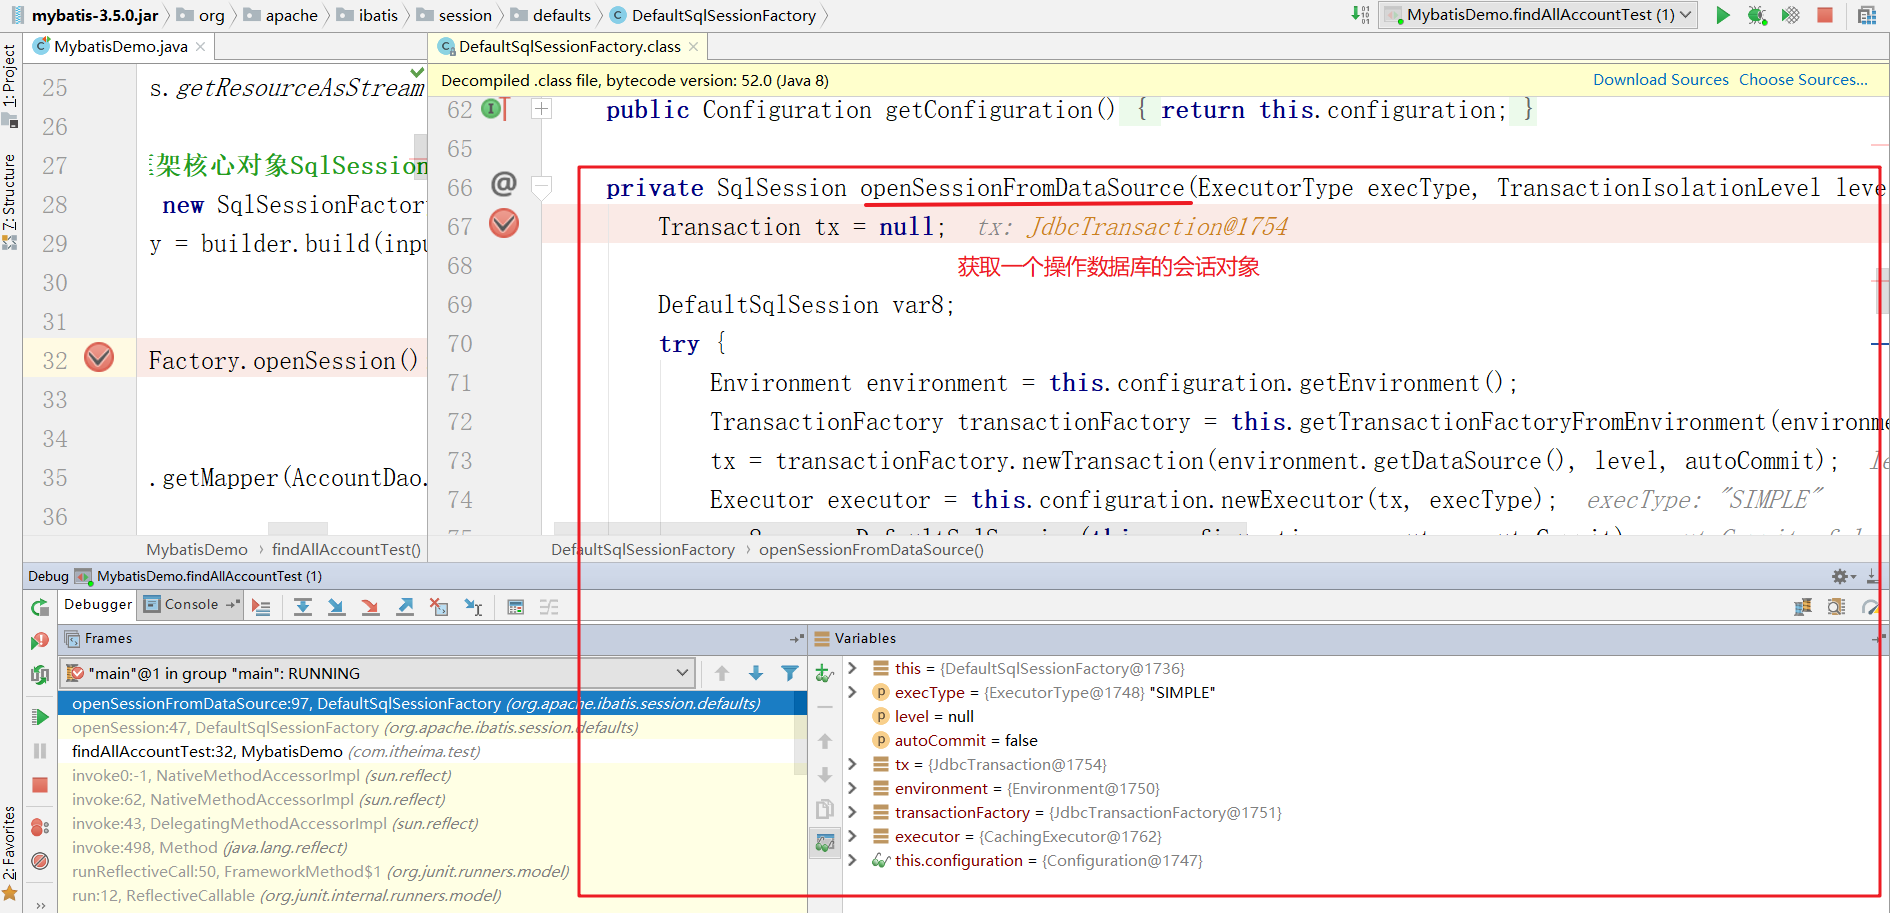Screen dimensions: 1890x913
Task: Run with Coverage from top toolbar
Action: click(1790, 15)
